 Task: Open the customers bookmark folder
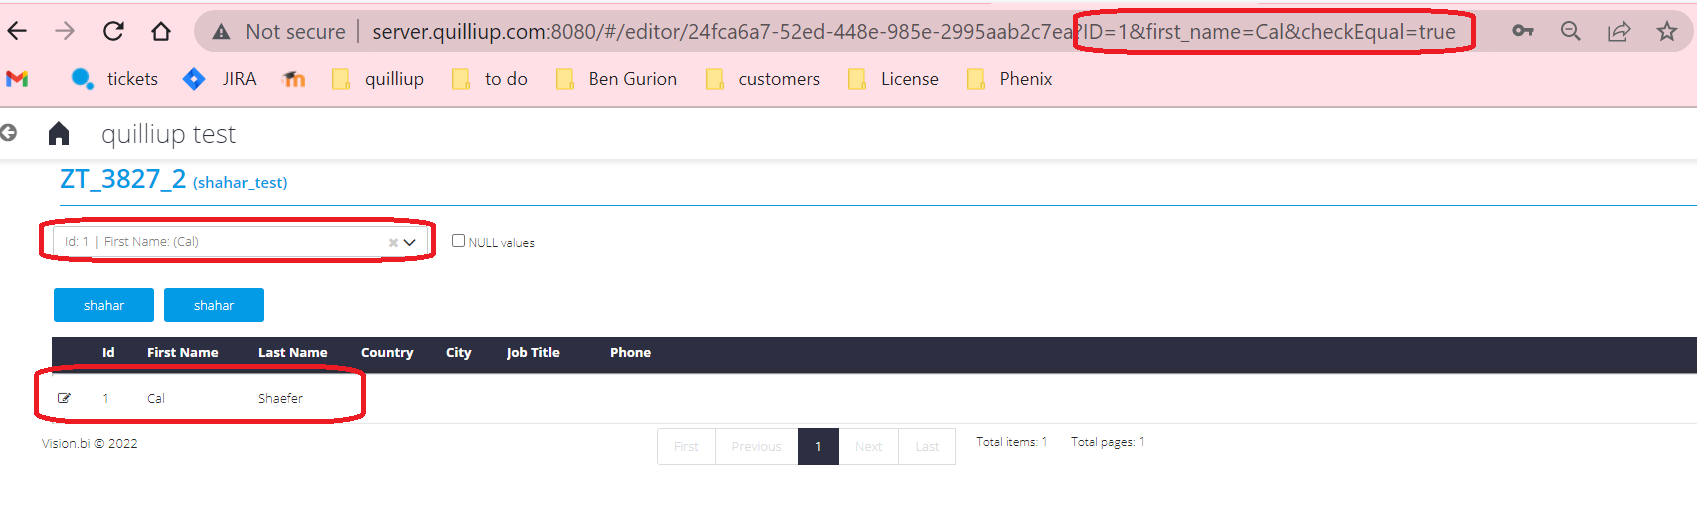point(763,79)
